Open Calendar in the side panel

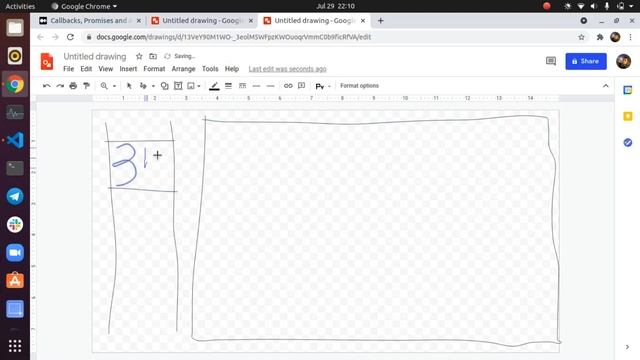pyautogui.click(x=627, y=90)
